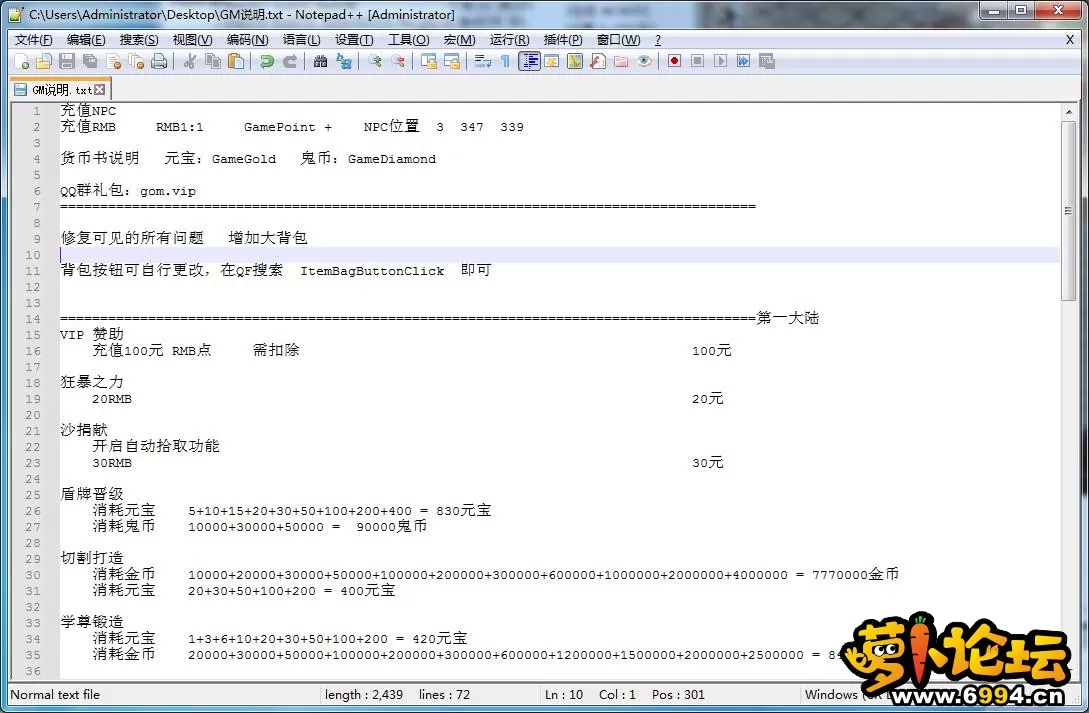Open the 视图(V) menu
This screenshot has height=713, width=1089.
(192, 40)
